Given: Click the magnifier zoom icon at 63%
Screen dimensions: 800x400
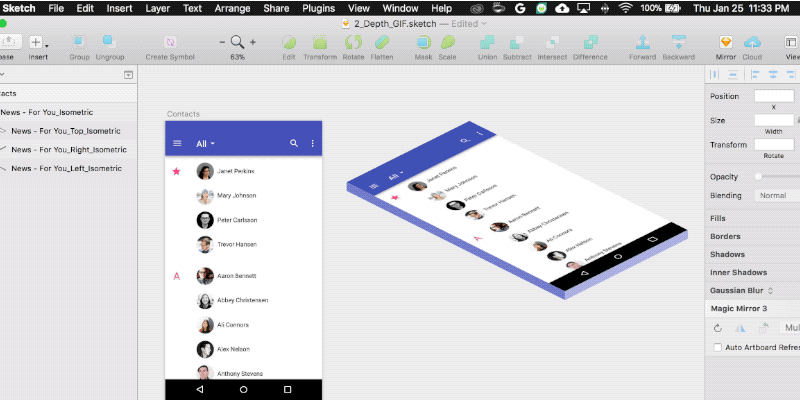Looking at the screenshot, I should pos(237,42).
